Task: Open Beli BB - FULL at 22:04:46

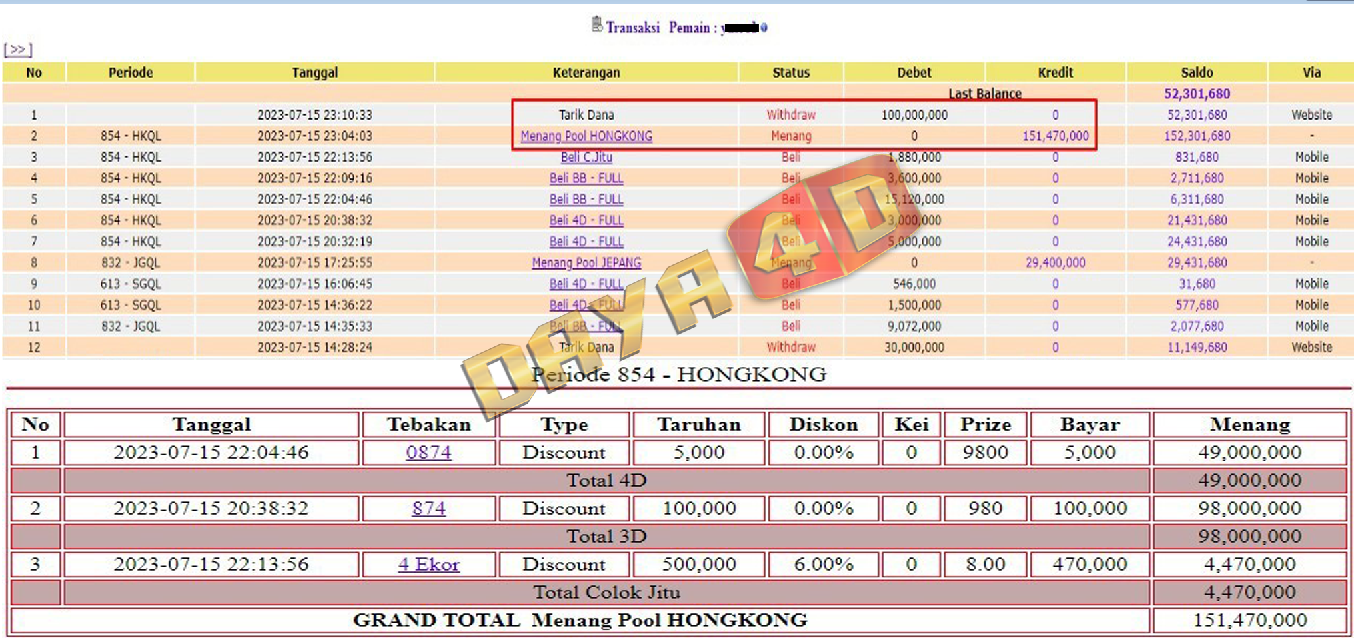Action: [x=586, y=199]
